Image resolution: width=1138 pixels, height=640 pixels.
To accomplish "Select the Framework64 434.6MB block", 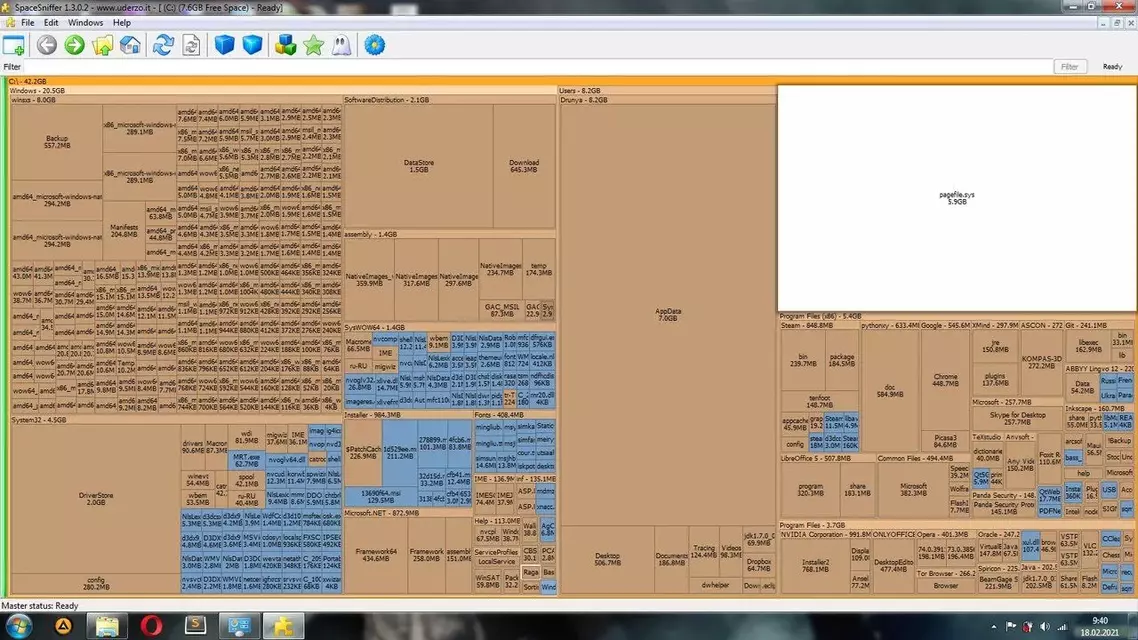I will pyautogui.click(x=376, y=555).
